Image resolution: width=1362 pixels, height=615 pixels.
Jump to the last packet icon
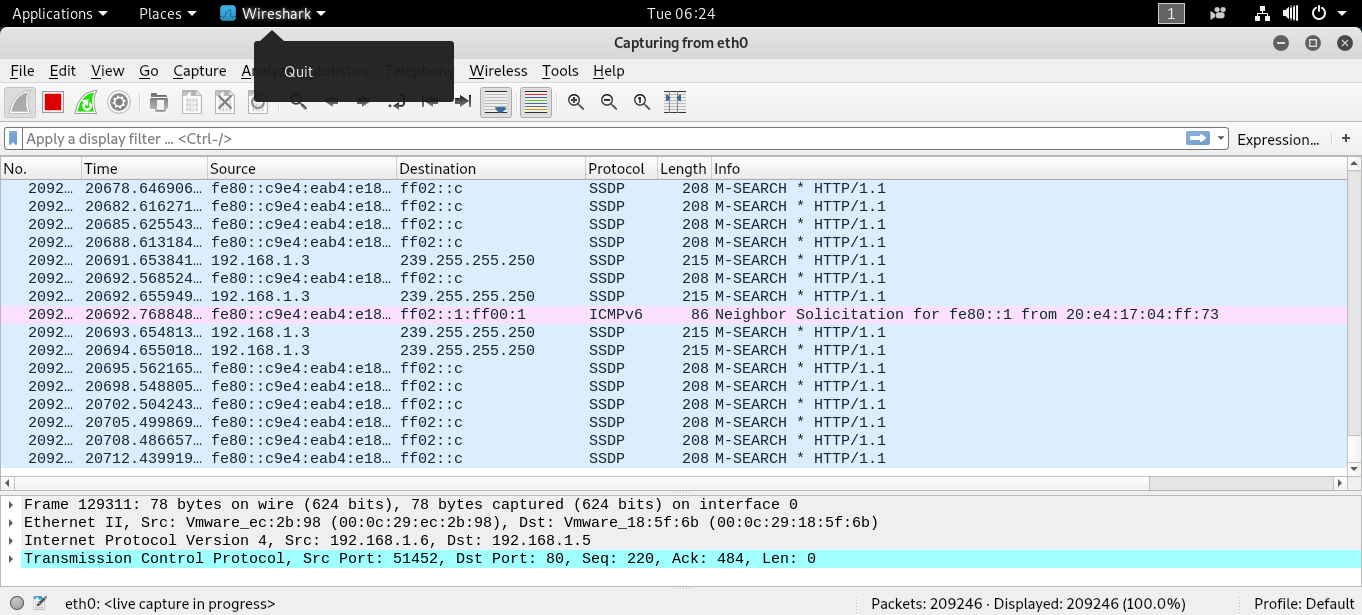click(x=463, y=101)
